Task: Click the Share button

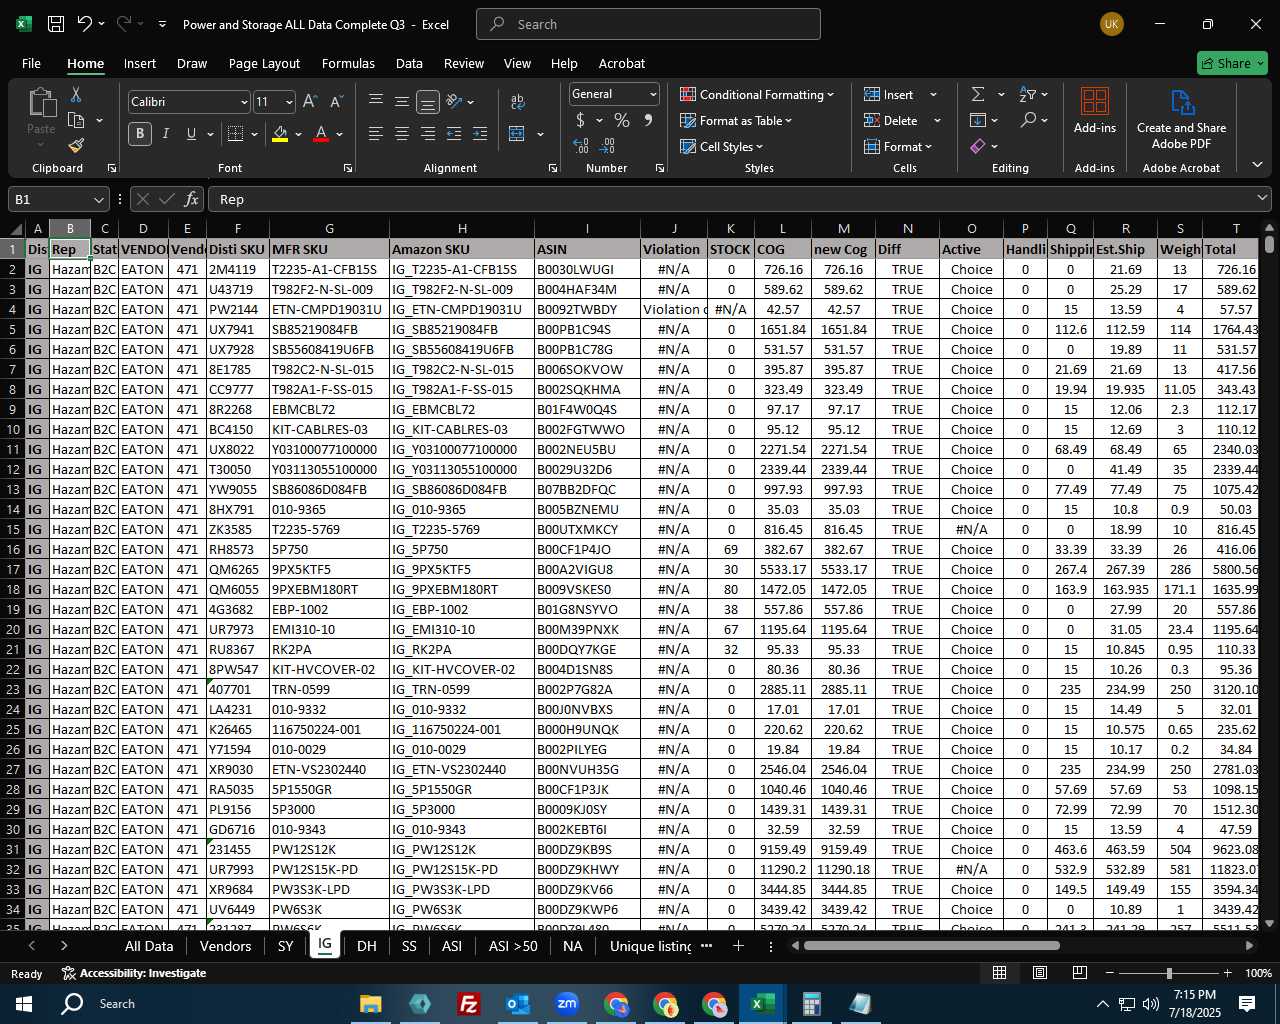Action: 1232,63
